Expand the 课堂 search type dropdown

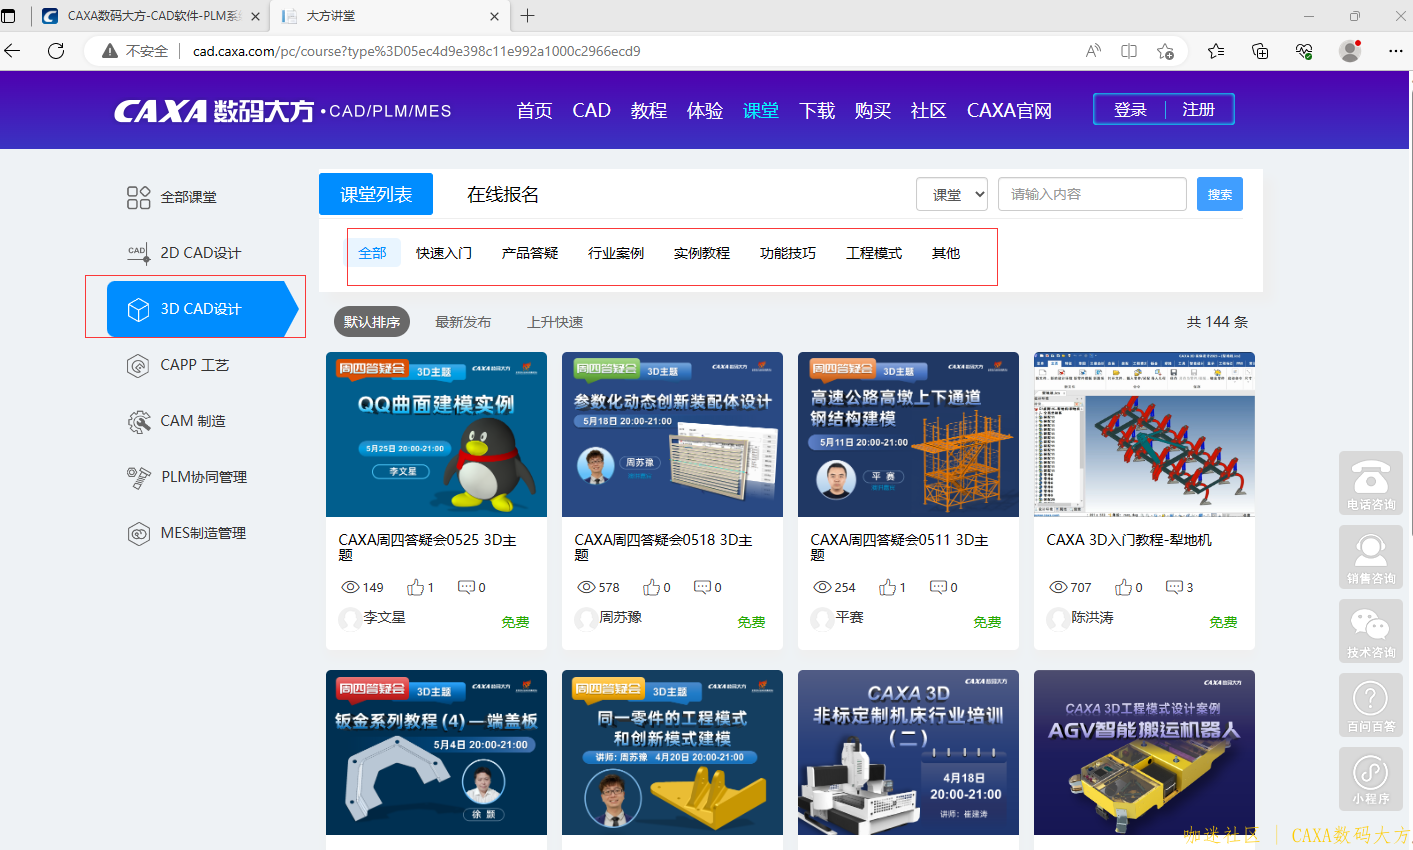952,194
